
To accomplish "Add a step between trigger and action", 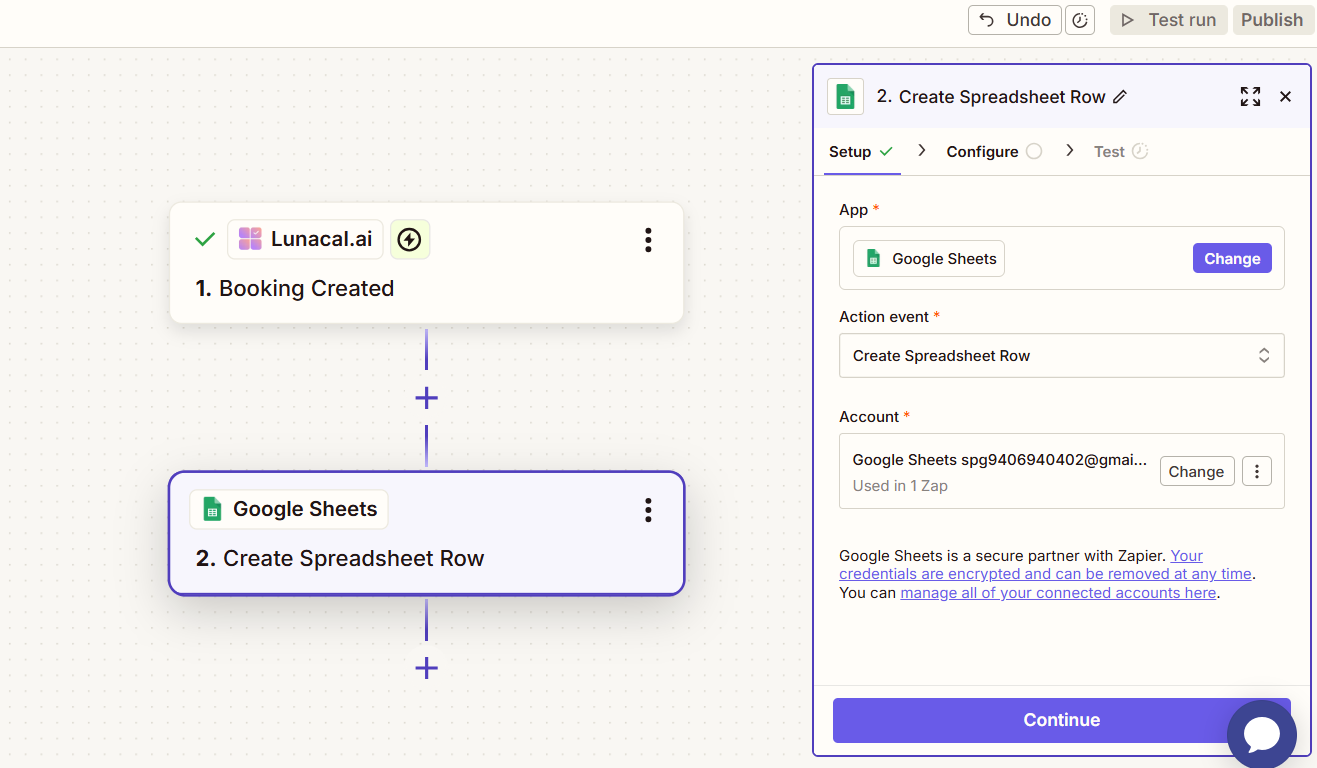I will 426,398.
